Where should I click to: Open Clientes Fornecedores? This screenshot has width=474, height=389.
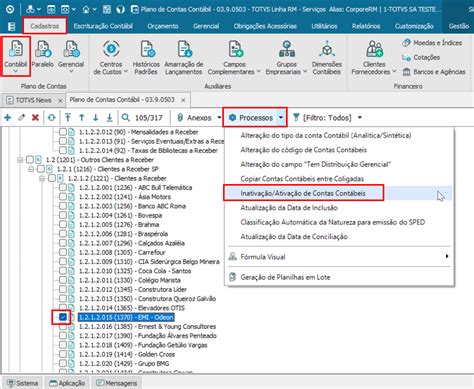[x=374, y=57]
